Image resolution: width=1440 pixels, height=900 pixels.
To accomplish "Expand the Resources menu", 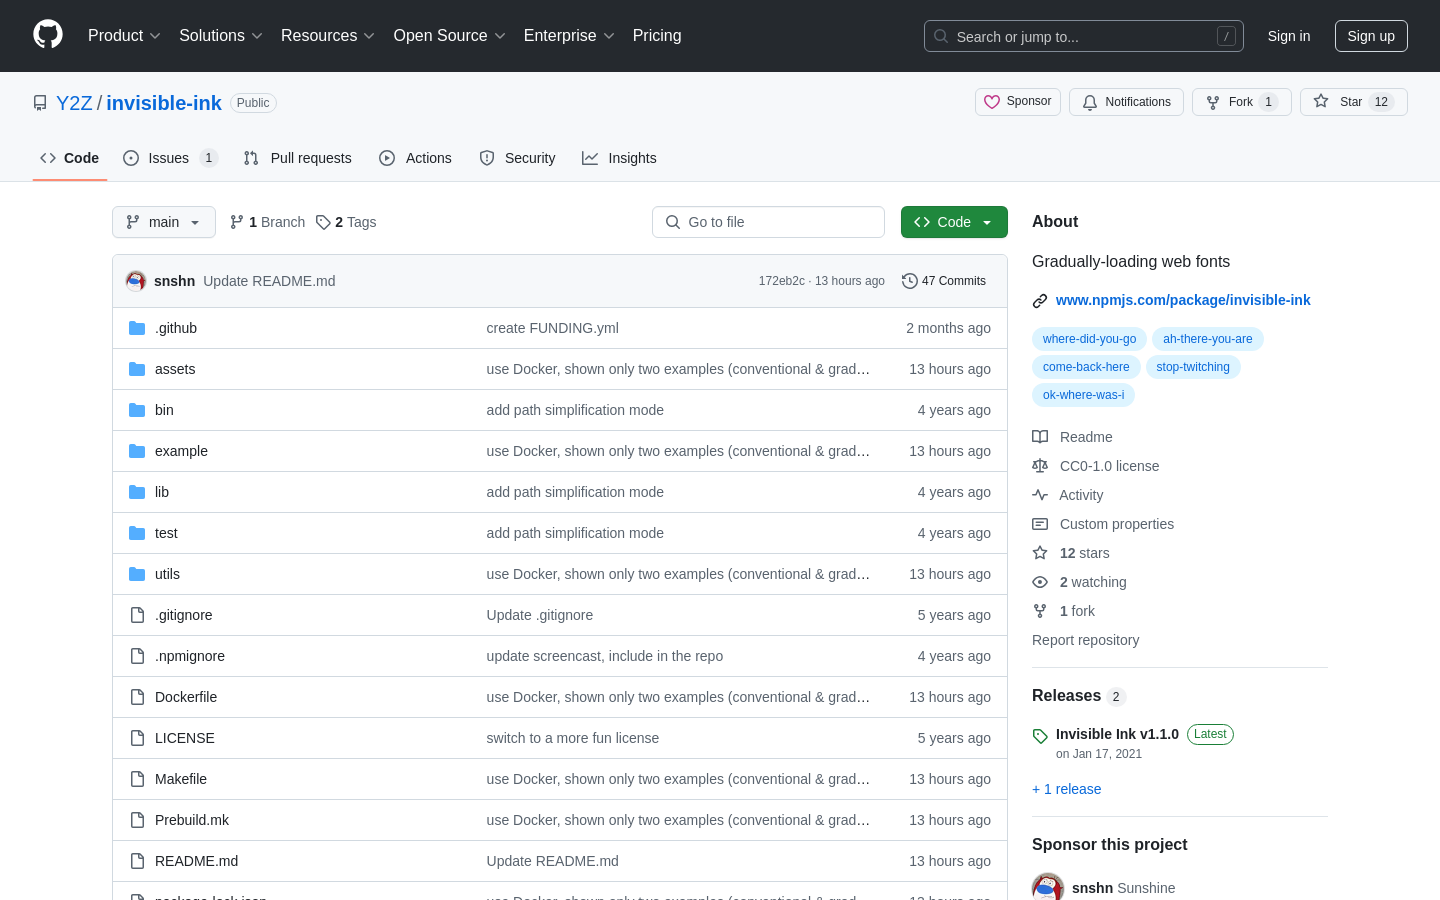I will pyautogui.click(x=328, y=35).
